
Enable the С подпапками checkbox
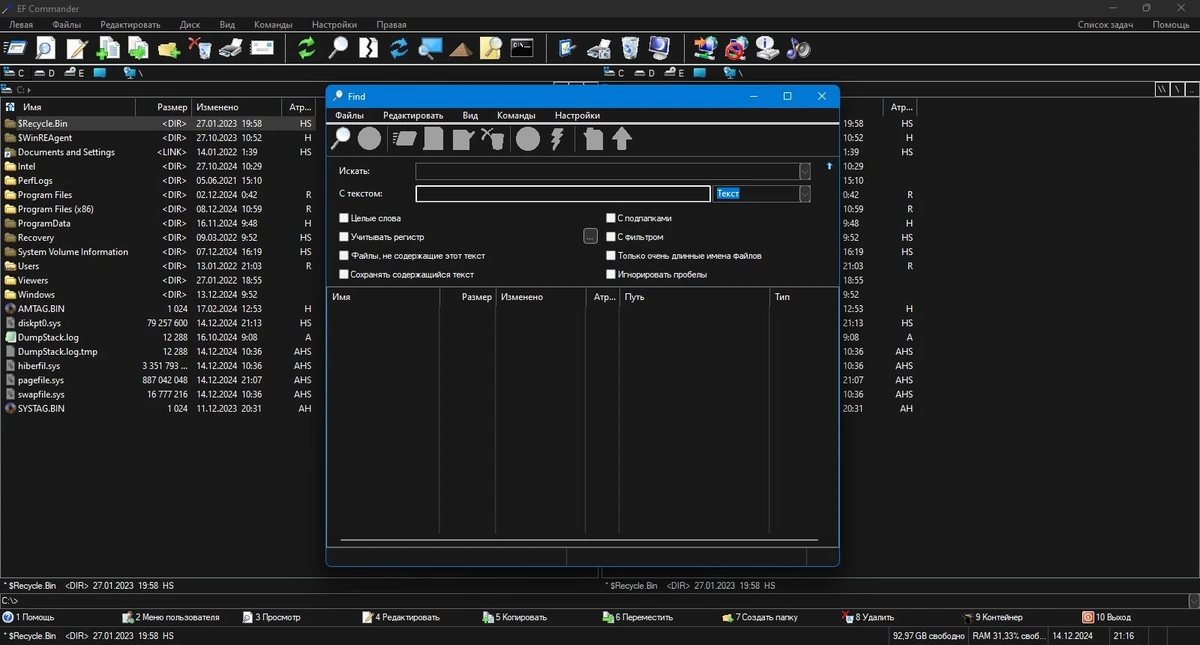[x=611, y=218]
